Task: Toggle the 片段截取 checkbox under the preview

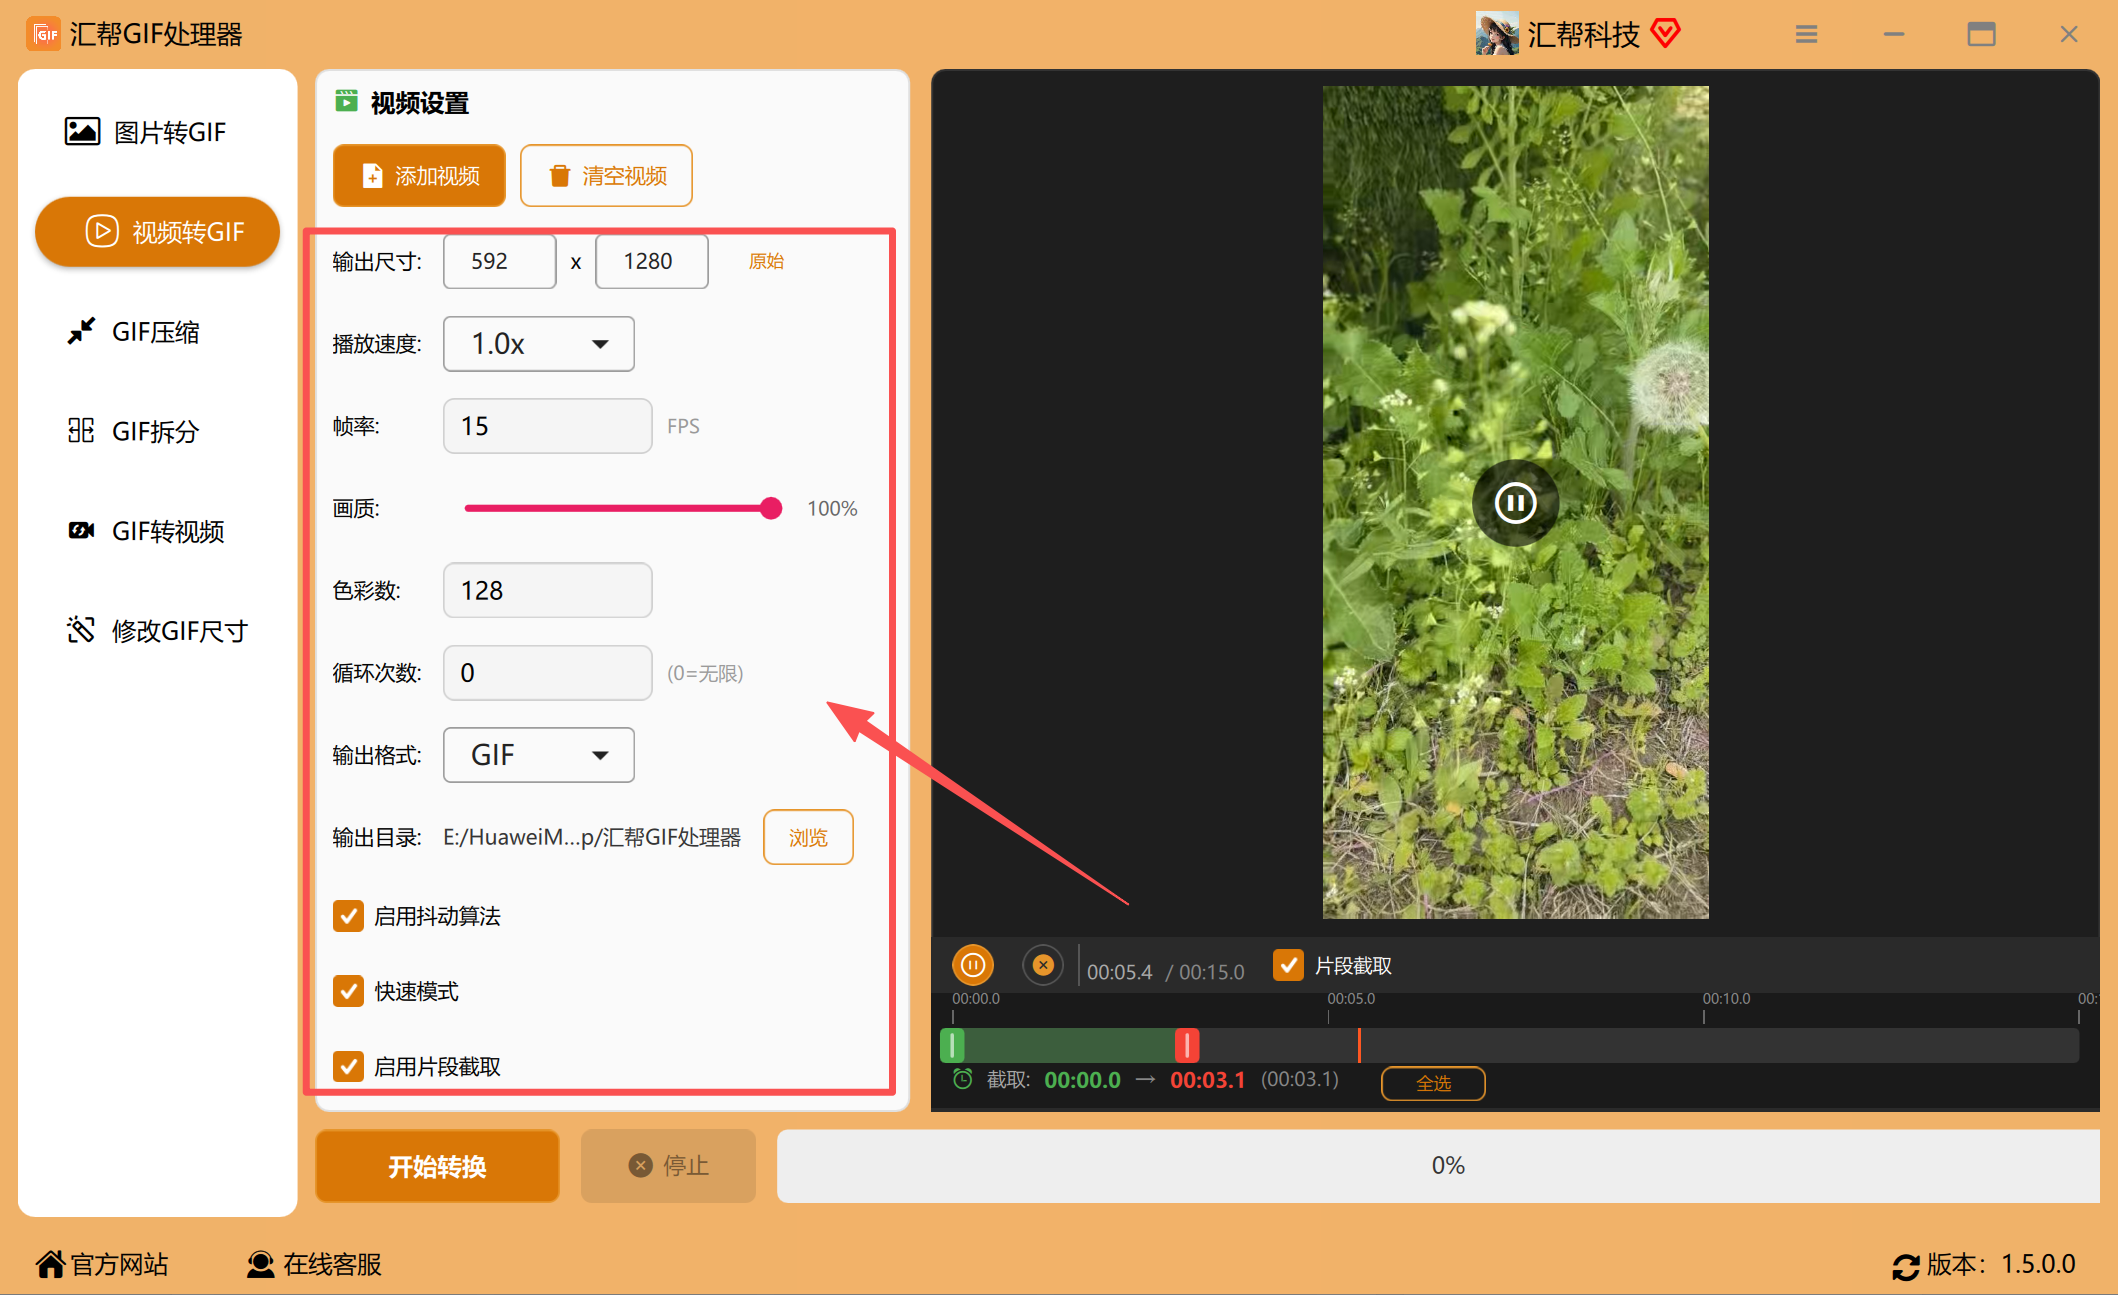Action: (1288, 965)
